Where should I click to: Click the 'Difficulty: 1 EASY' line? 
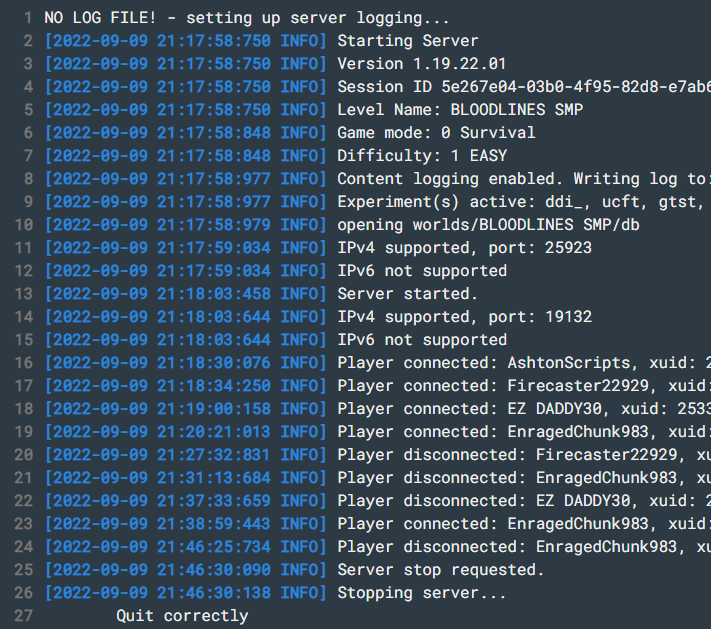(x=422, y=156)
